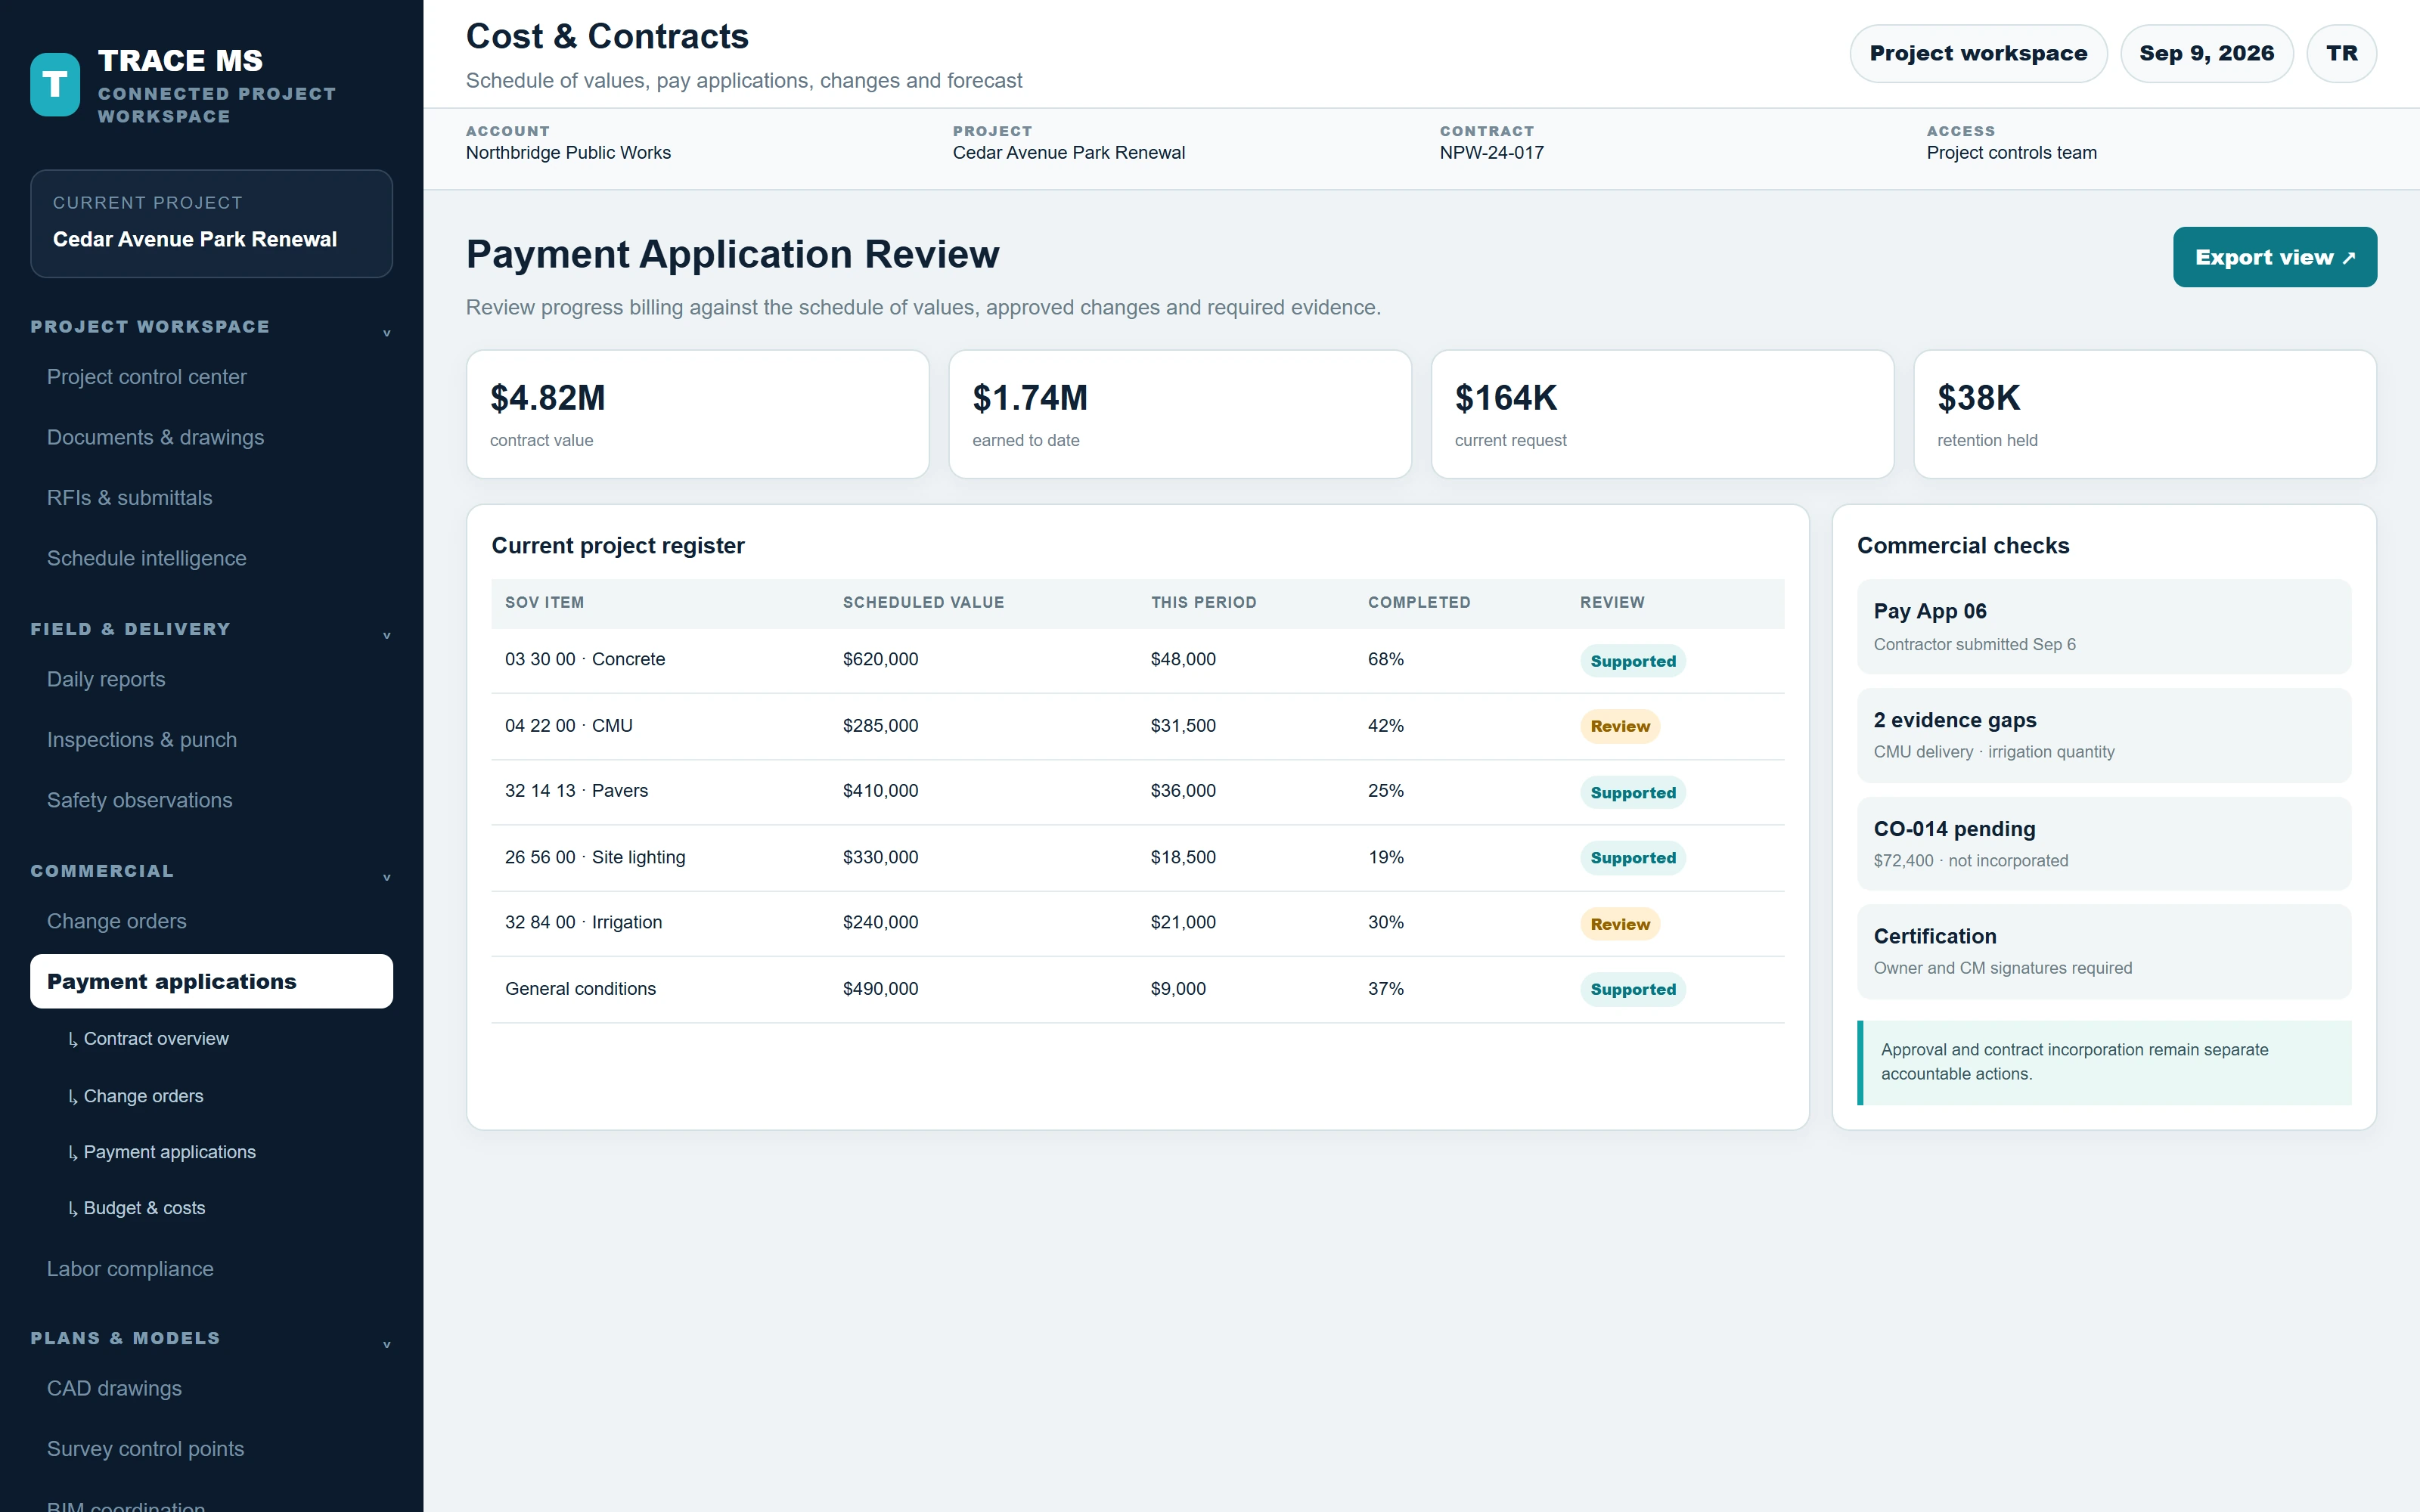Click the $164K current request card
Screen dimensions: 2420x1512
click(1662, 414)
